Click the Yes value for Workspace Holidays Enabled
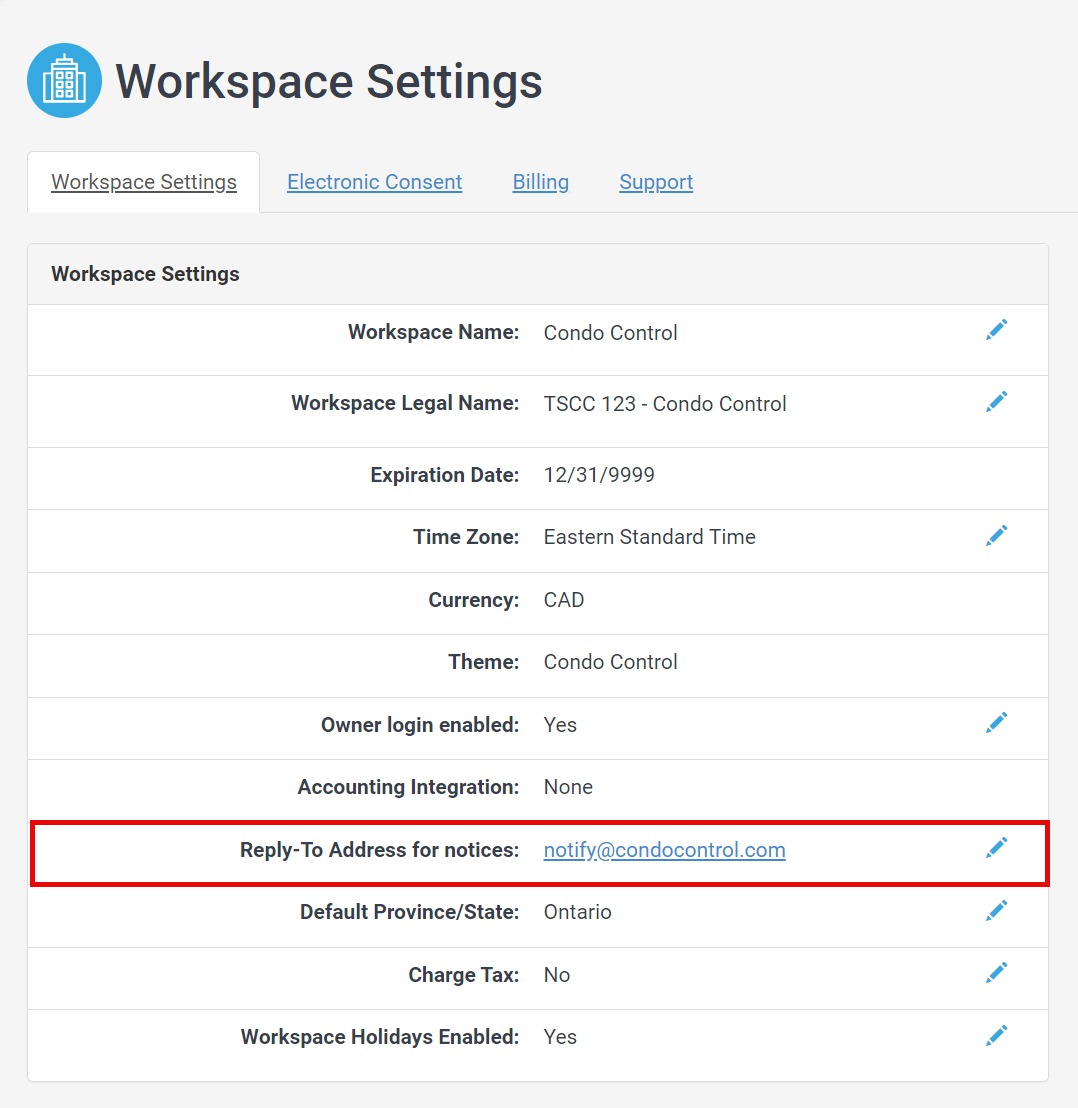The width and height of the screenshot is (1078, 1108). click(560, 1037)
